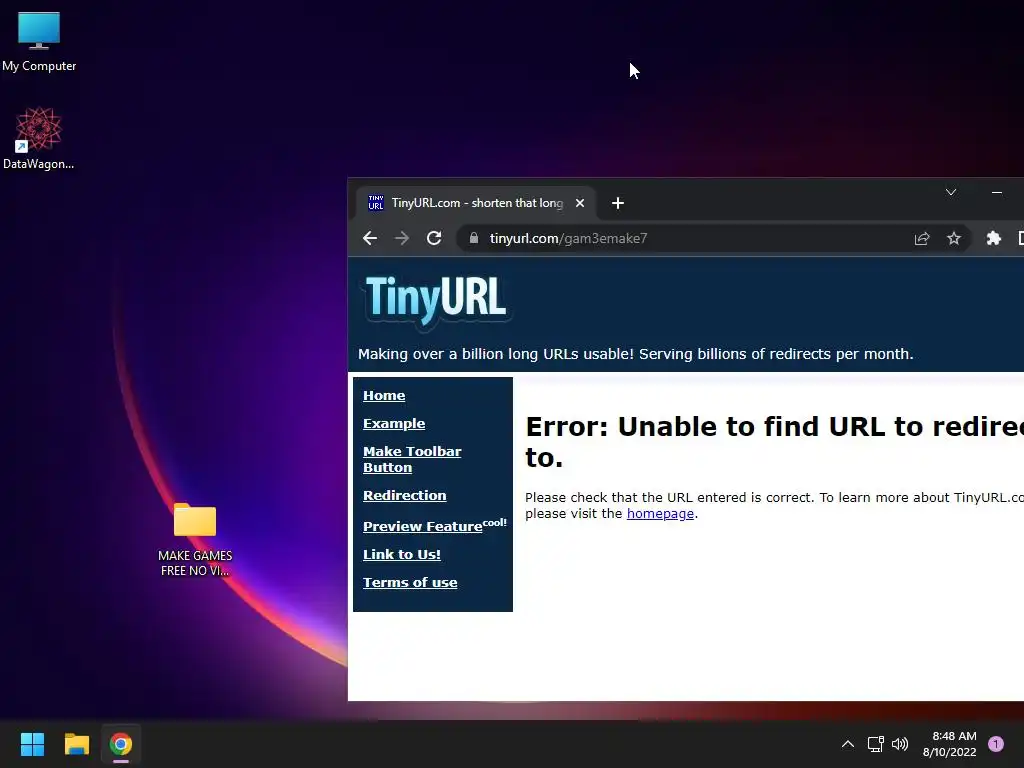Image resolution: width=1024 pixels, height=768 pixels.
Task: Open the Home link
Action: click(384, 396)
